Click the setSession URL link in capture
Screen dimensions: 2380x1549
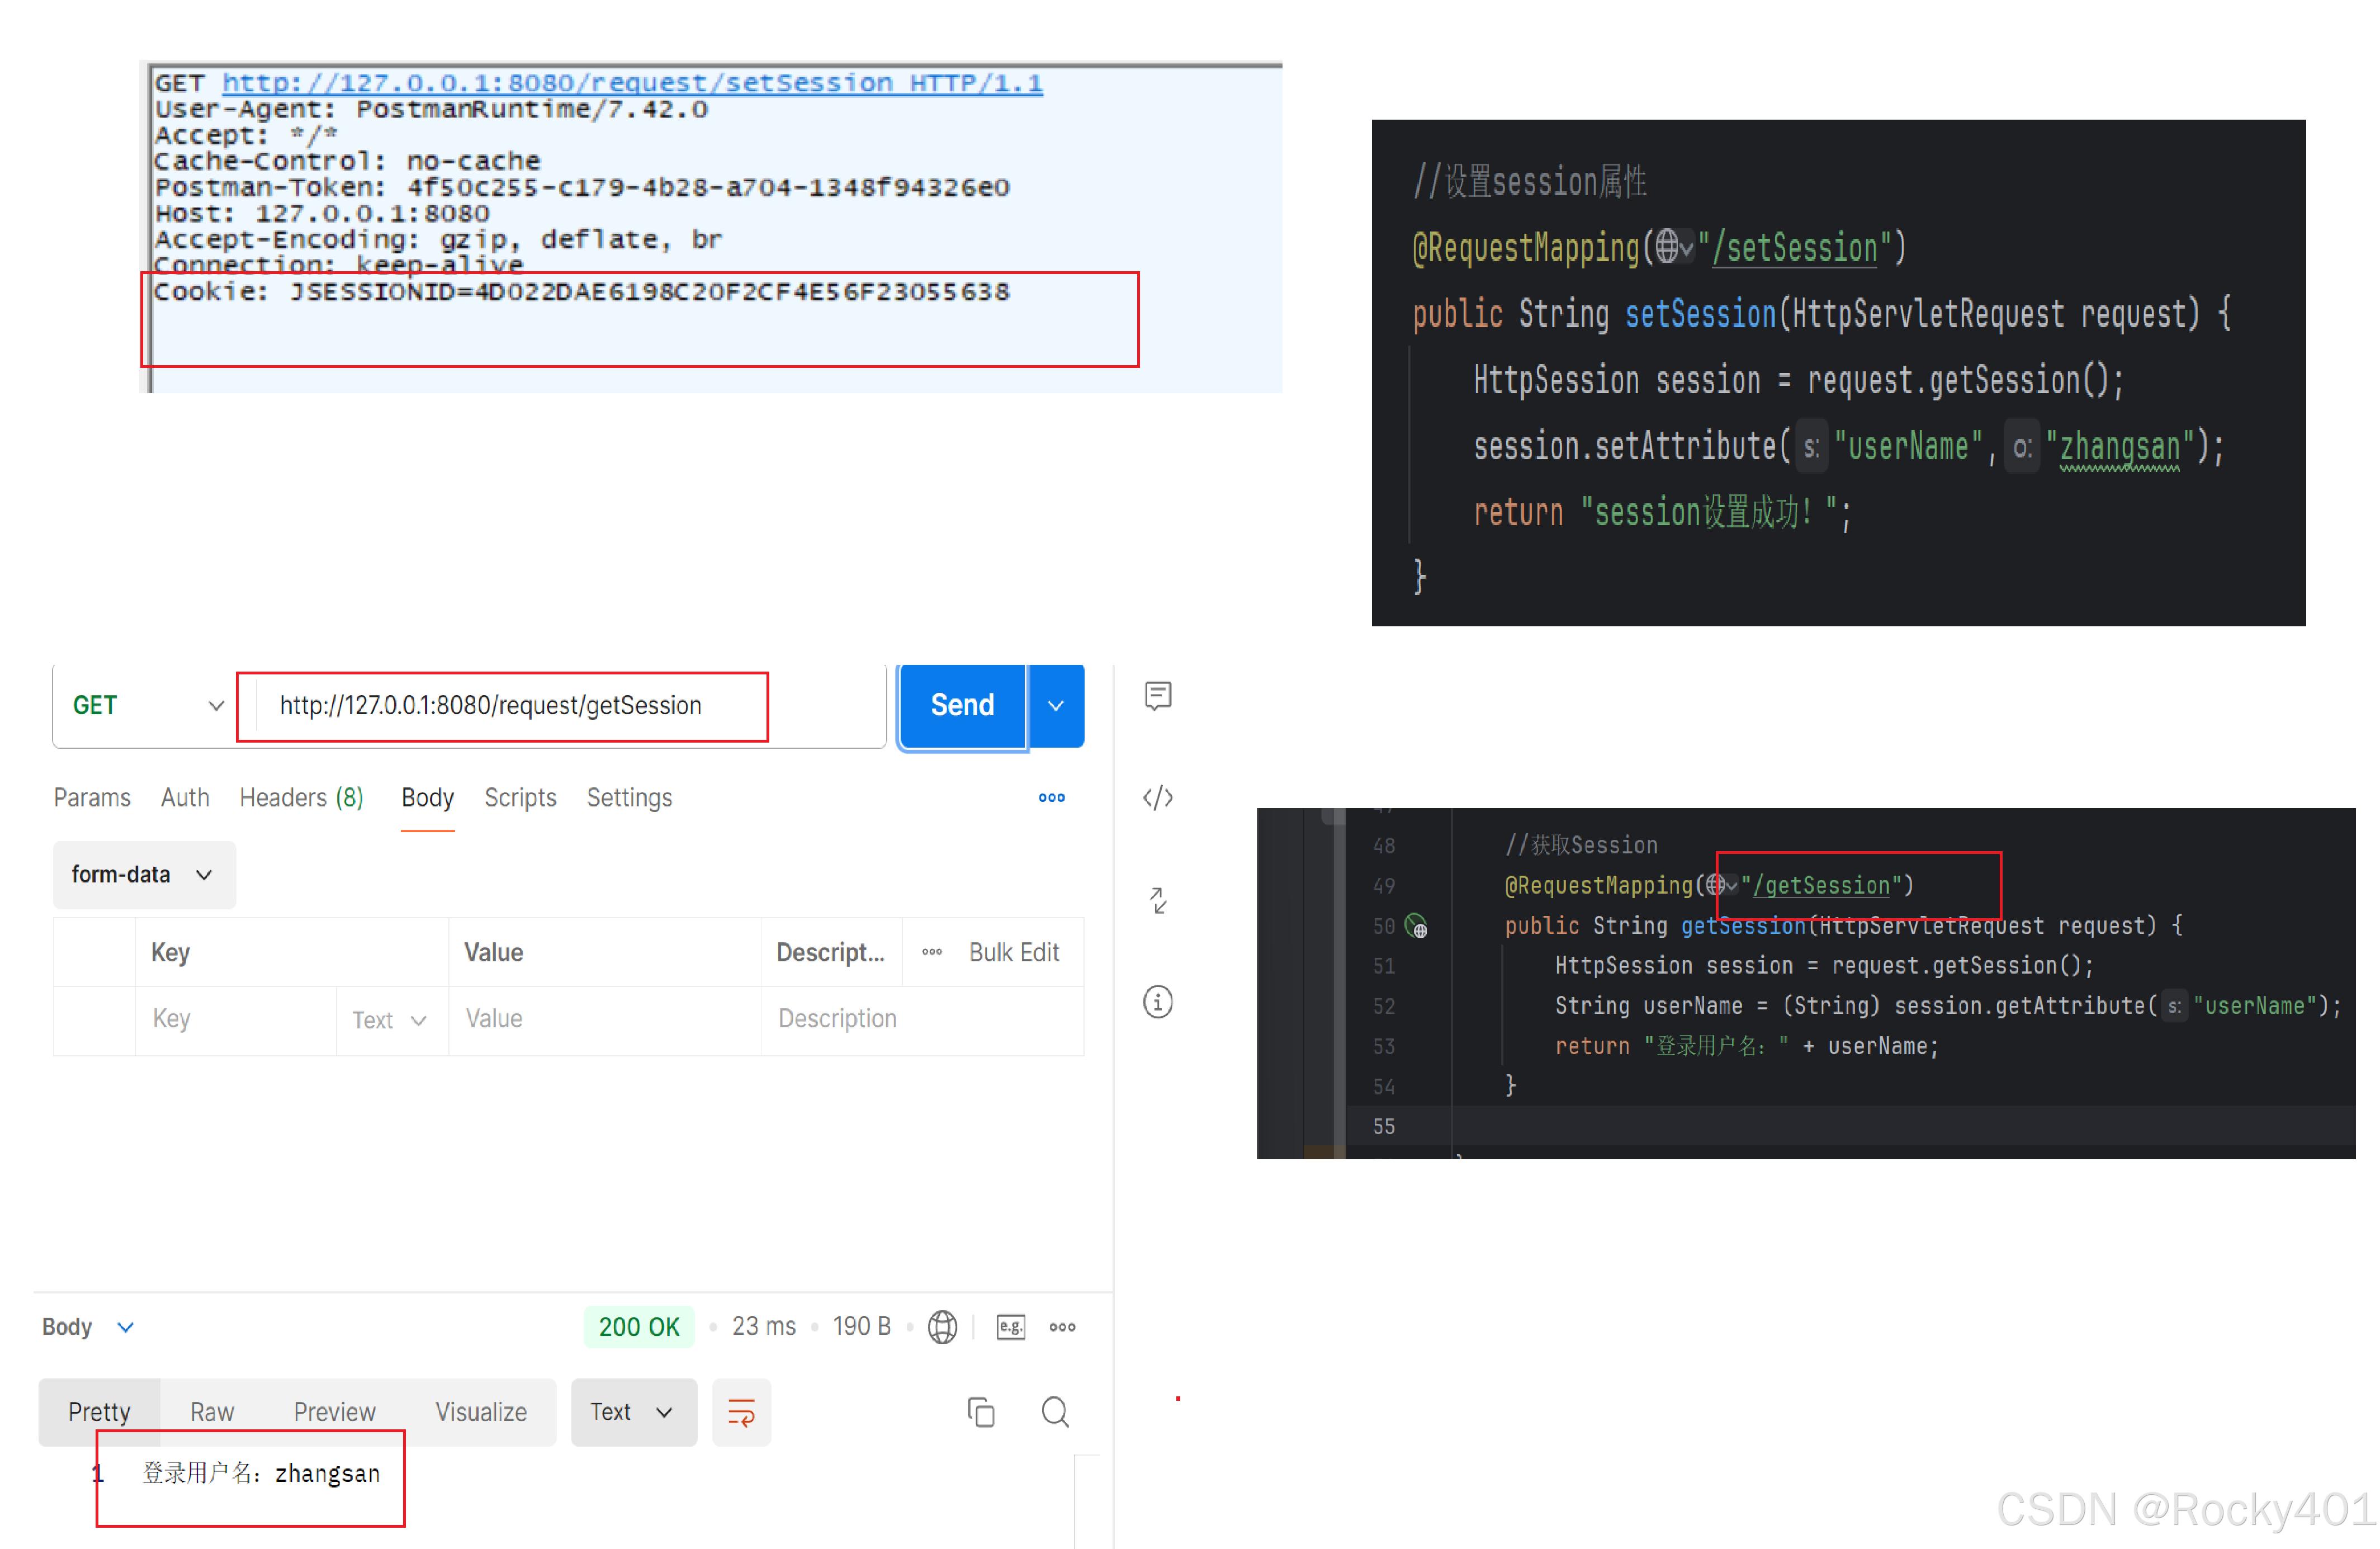point(632,83)
